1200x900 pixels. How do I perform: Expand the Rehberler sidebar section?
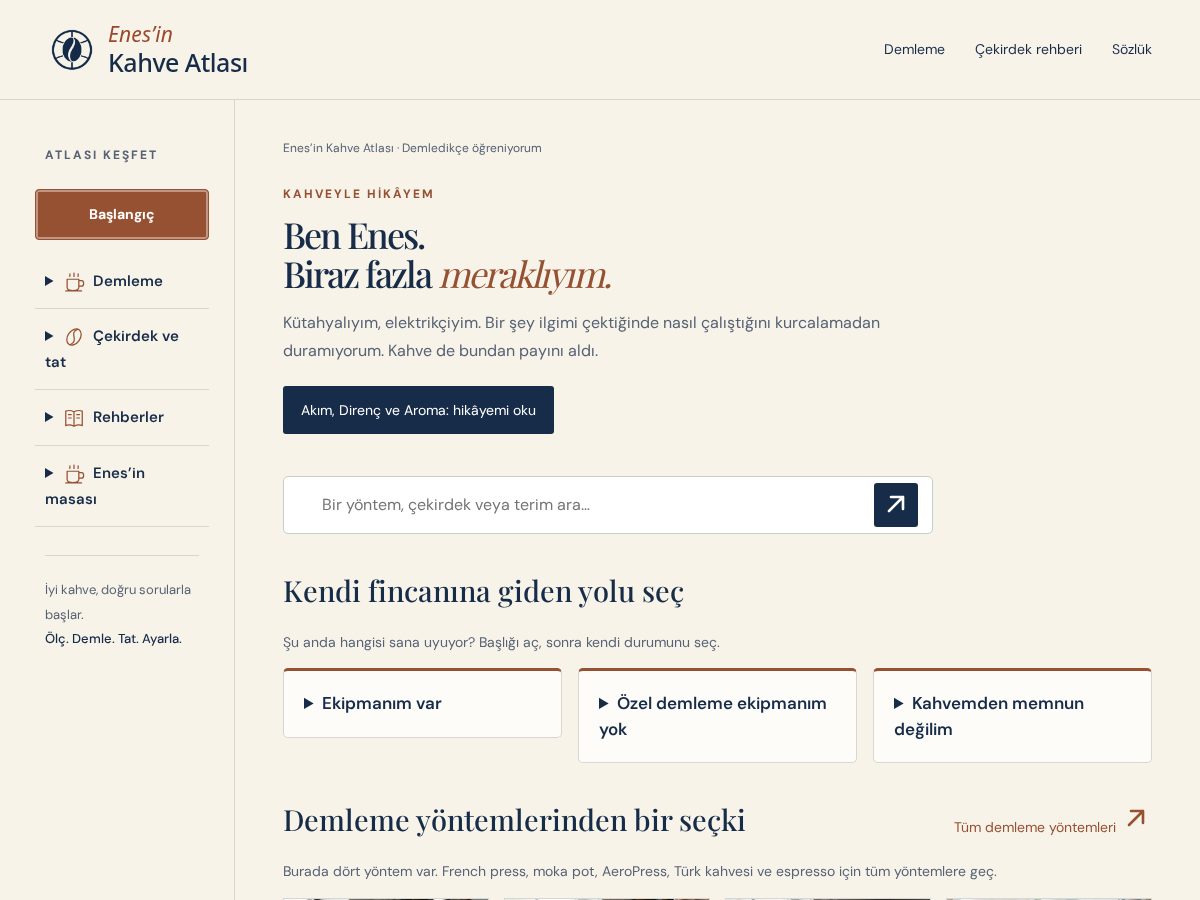122,417
